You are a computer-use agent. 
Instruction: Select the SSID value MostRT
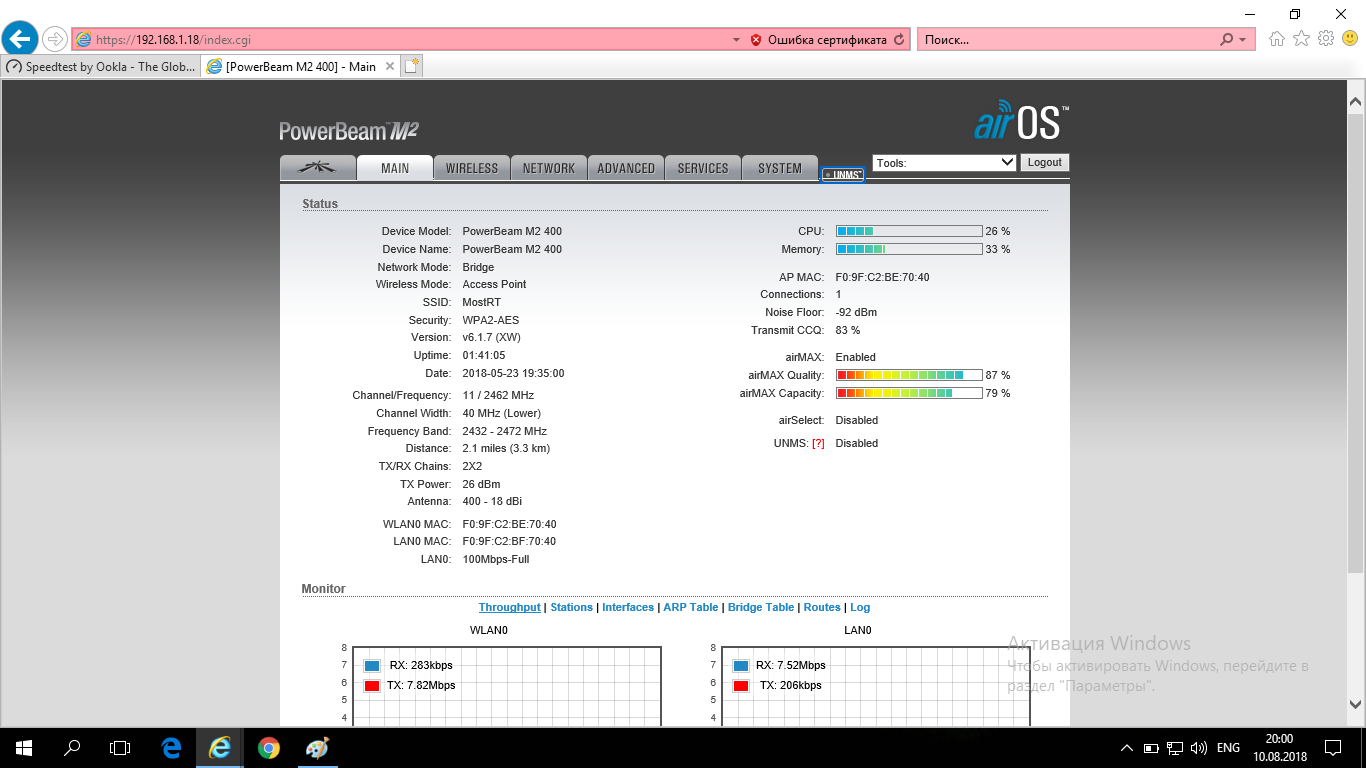[482, 302]
